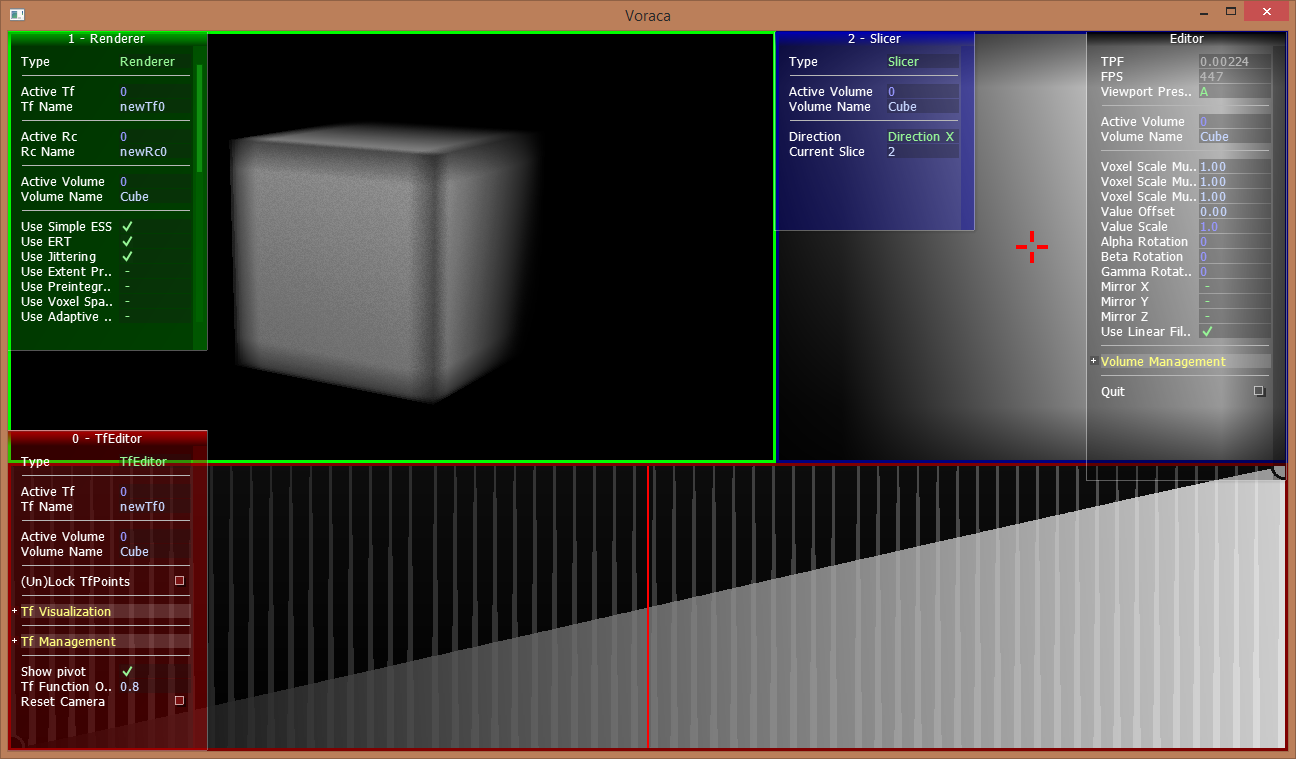Click the 1 - Renderer panel title bar
This screenshot has width=1296, height=759.
click(106, 39)
